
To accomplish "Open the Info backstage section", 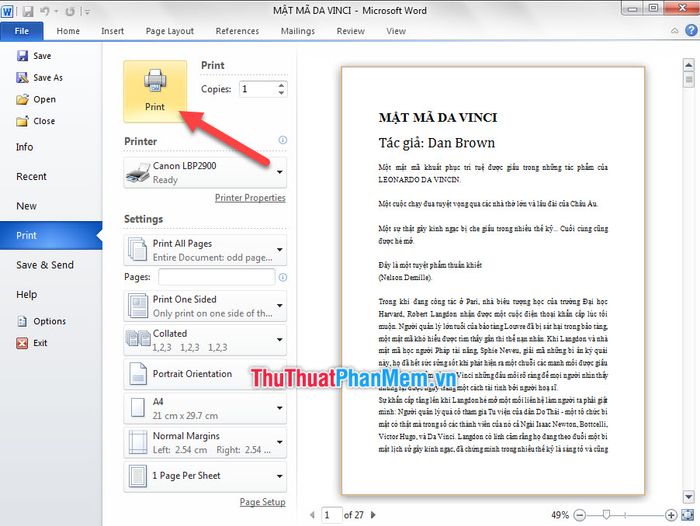I will 25,147.
